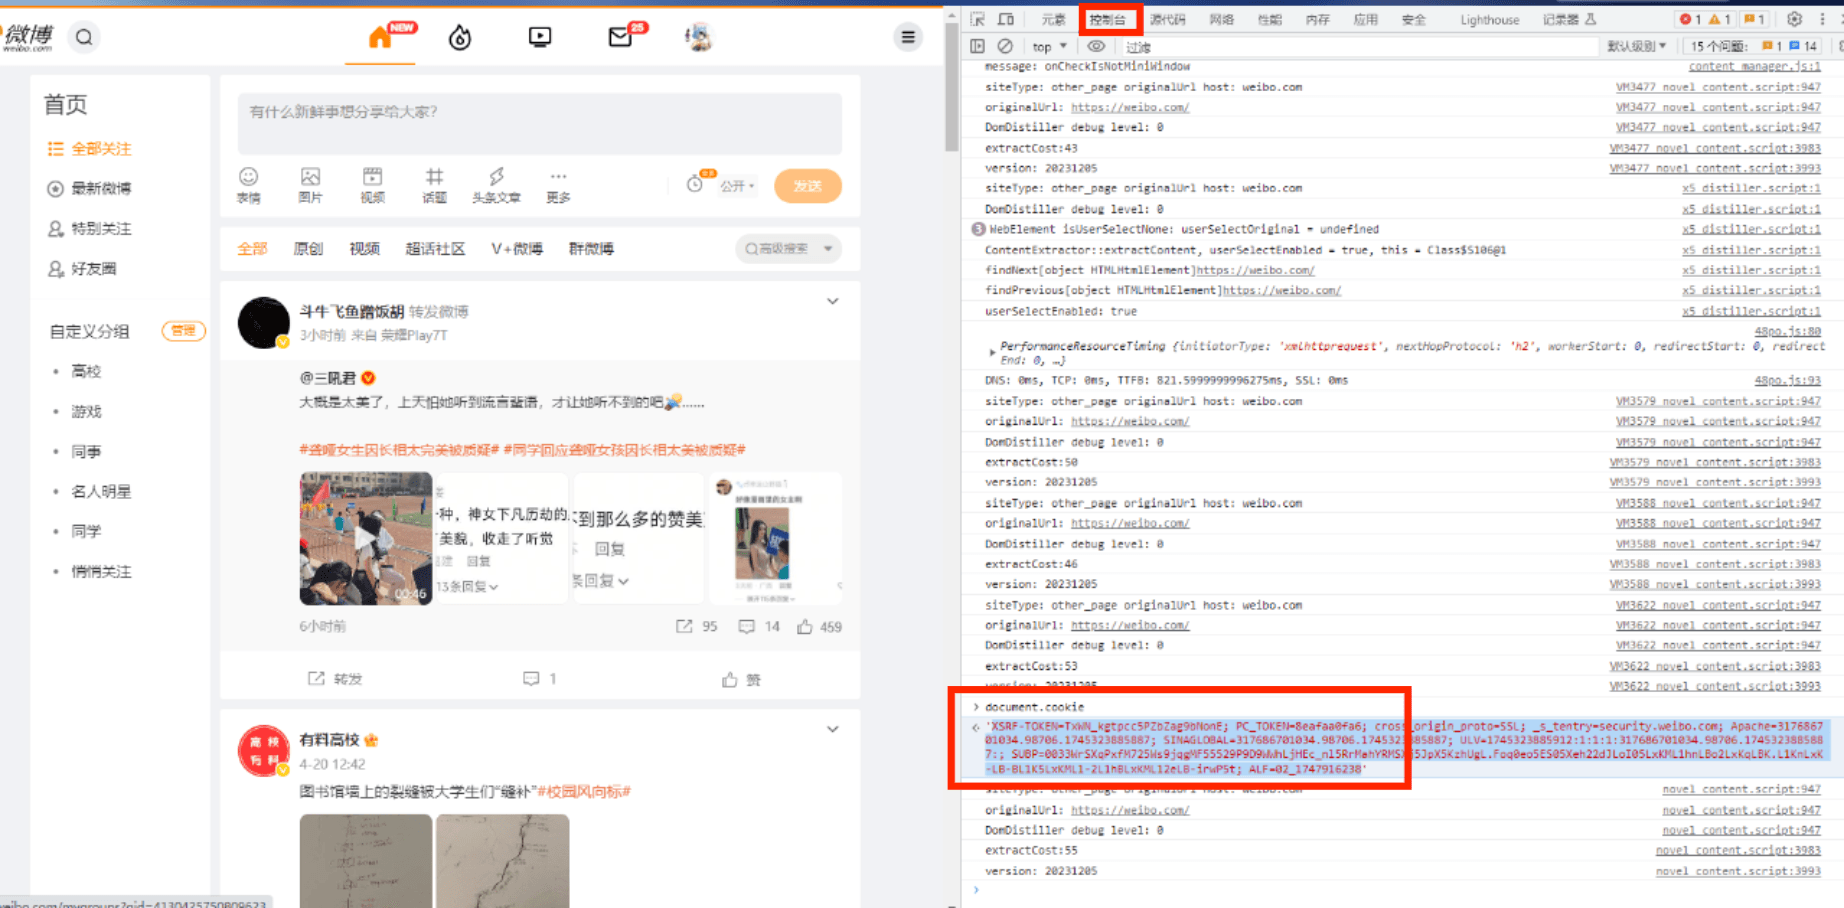The height and width of the screenshot is (908, 1844).
Task: Switch to the 应用 Application tab
Action: point(1365,19)
